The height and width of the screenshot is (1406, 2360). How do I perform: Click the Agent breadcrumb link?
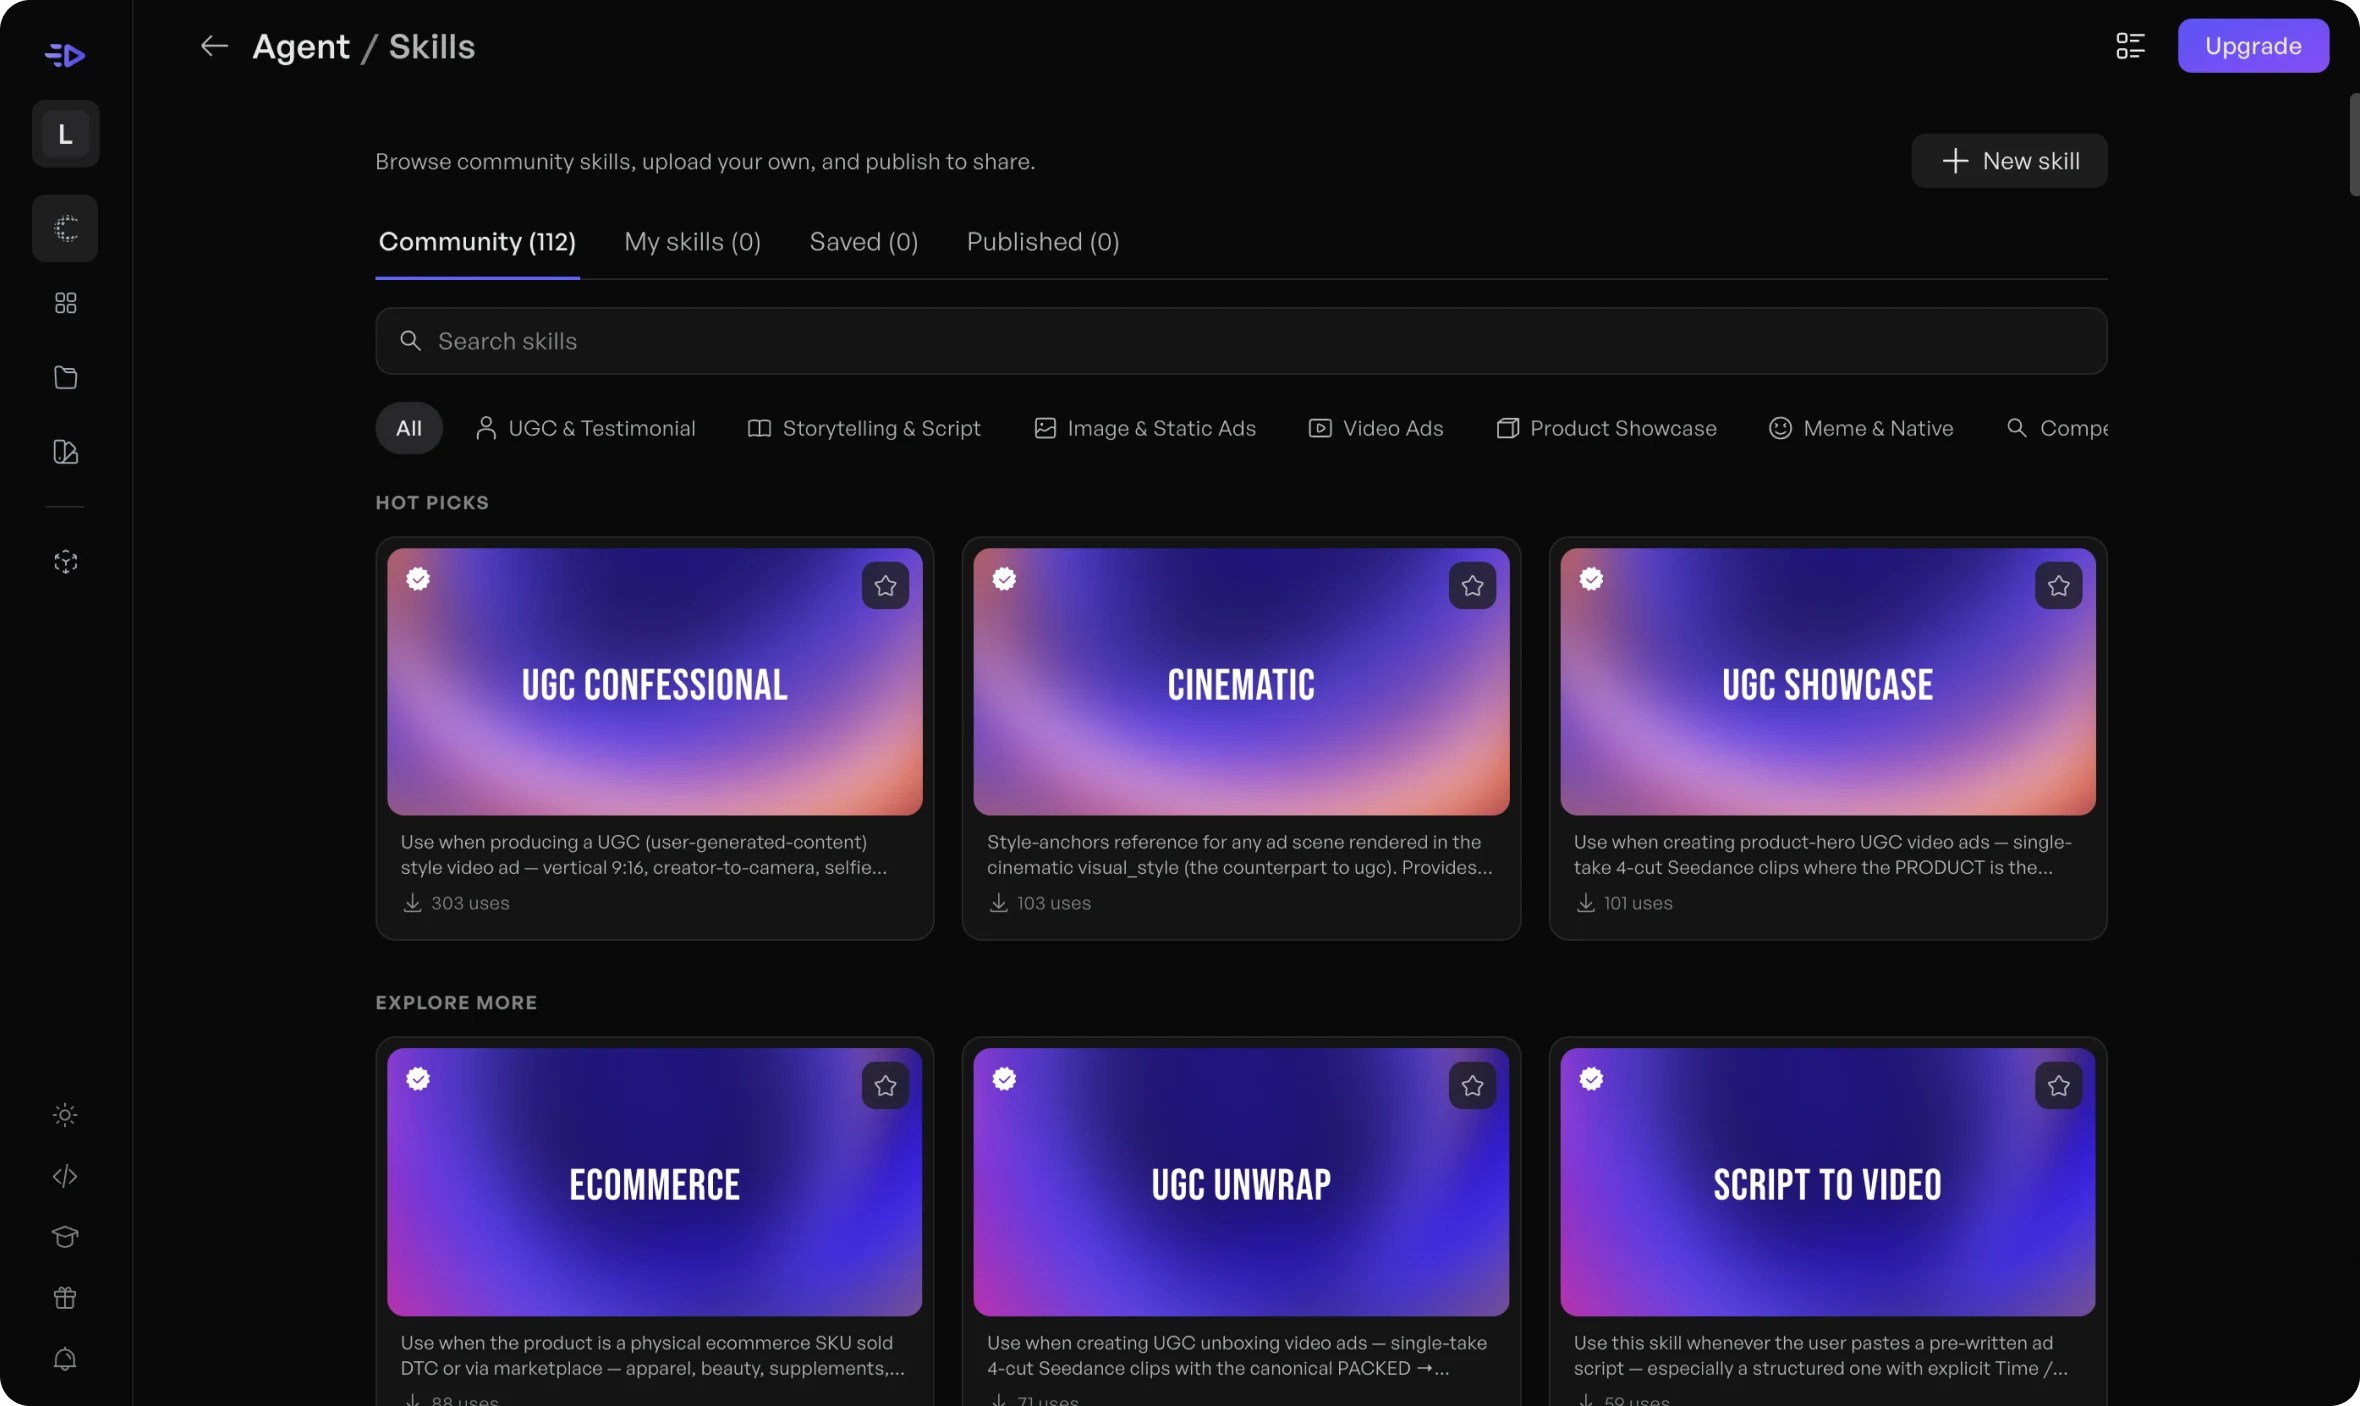[301, 46]
